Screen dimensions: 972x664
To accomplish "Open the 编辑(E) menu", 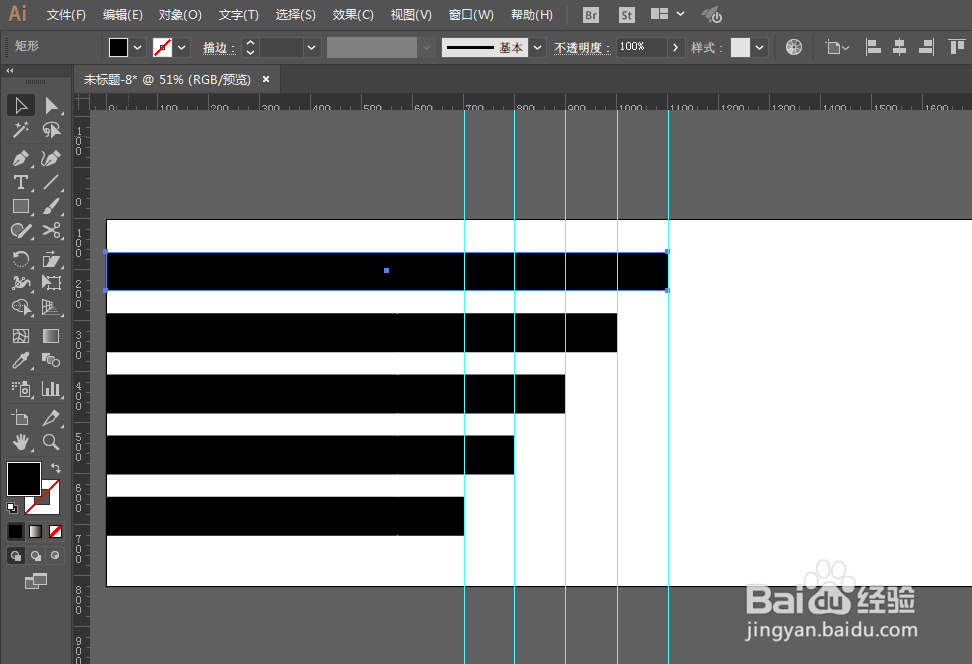I will [x=123, y=15].
